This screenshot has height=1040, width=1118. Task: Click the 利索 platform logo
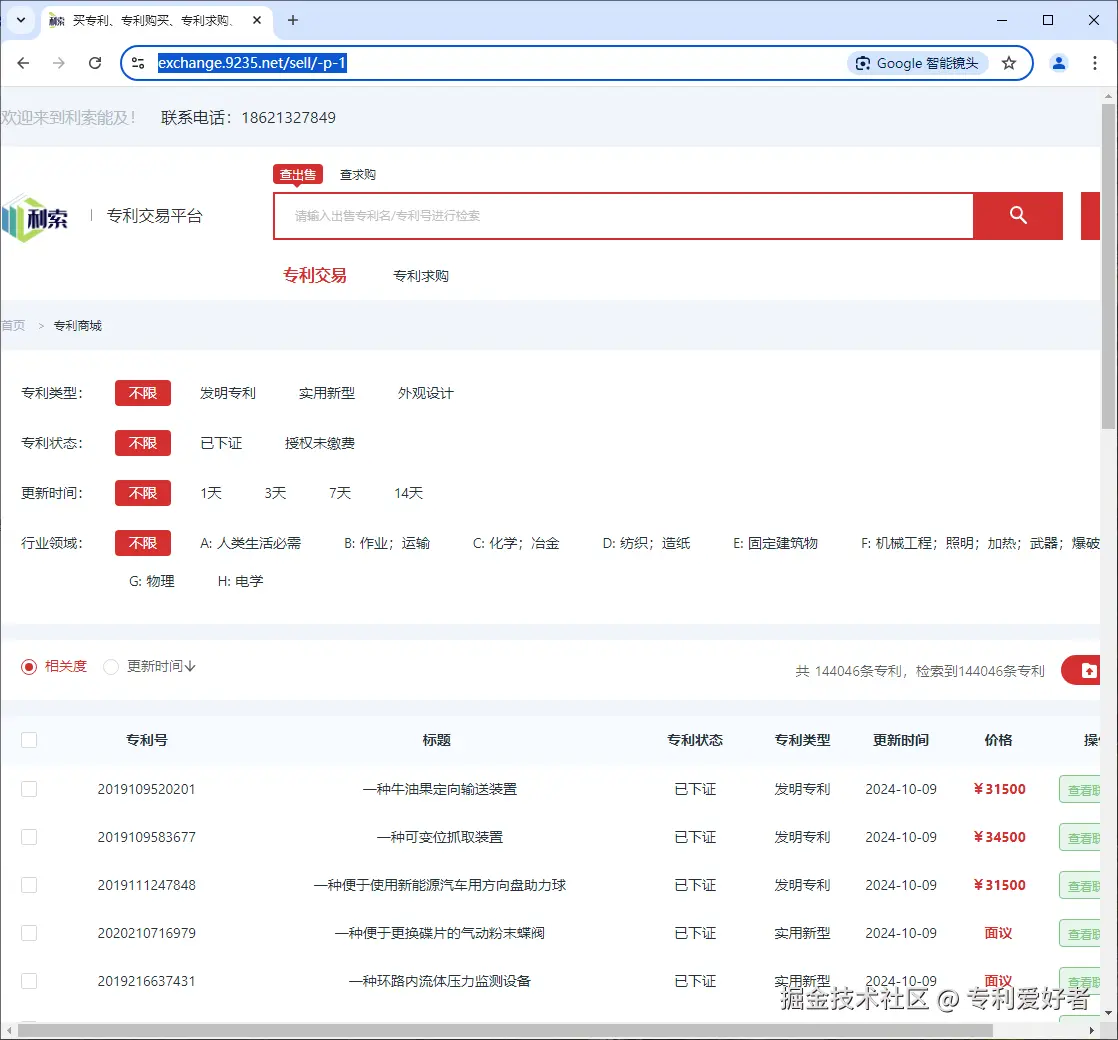point(36,215)
